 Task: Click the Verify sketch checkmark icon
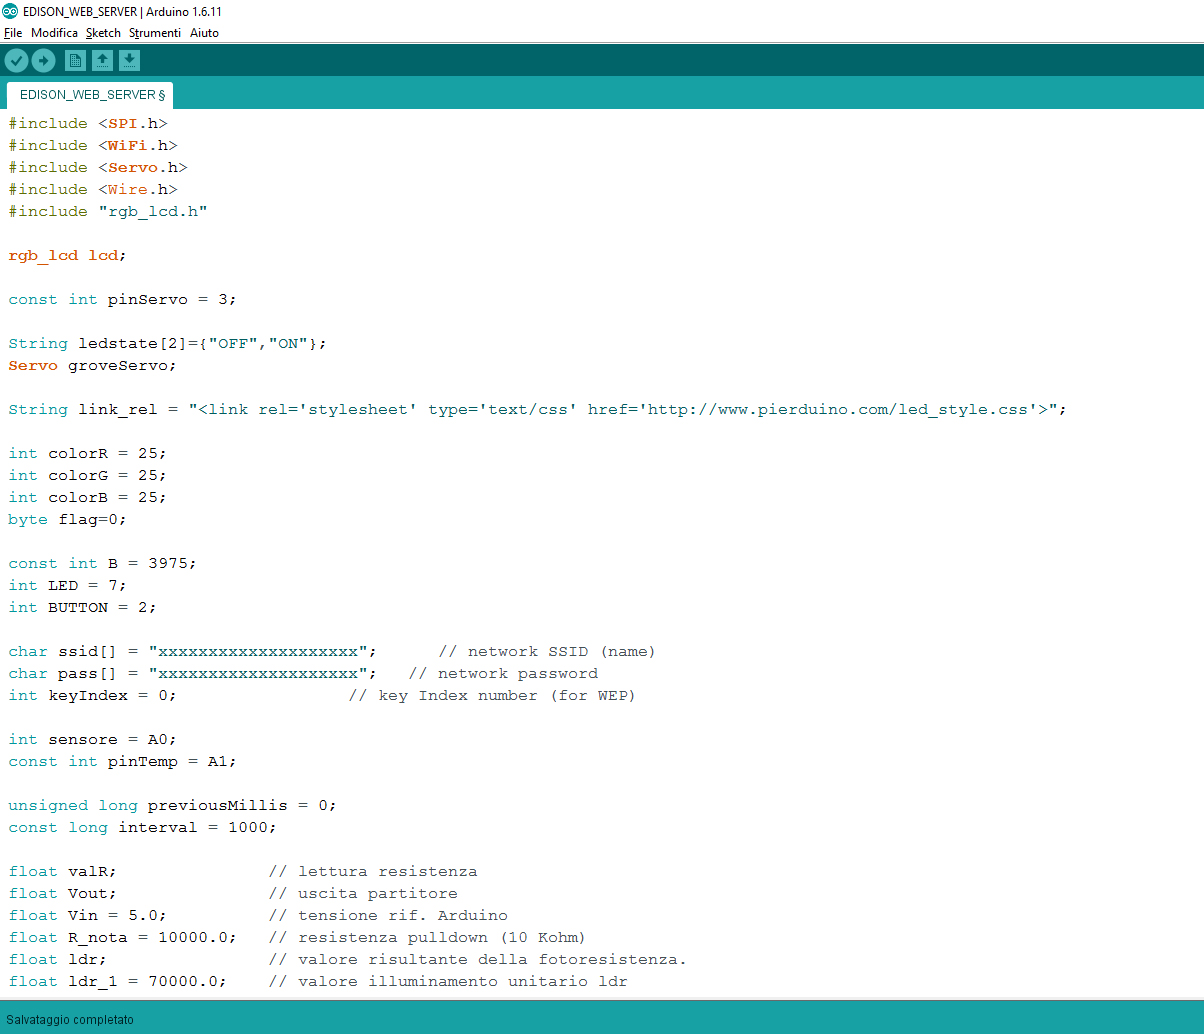click(16, 61)
